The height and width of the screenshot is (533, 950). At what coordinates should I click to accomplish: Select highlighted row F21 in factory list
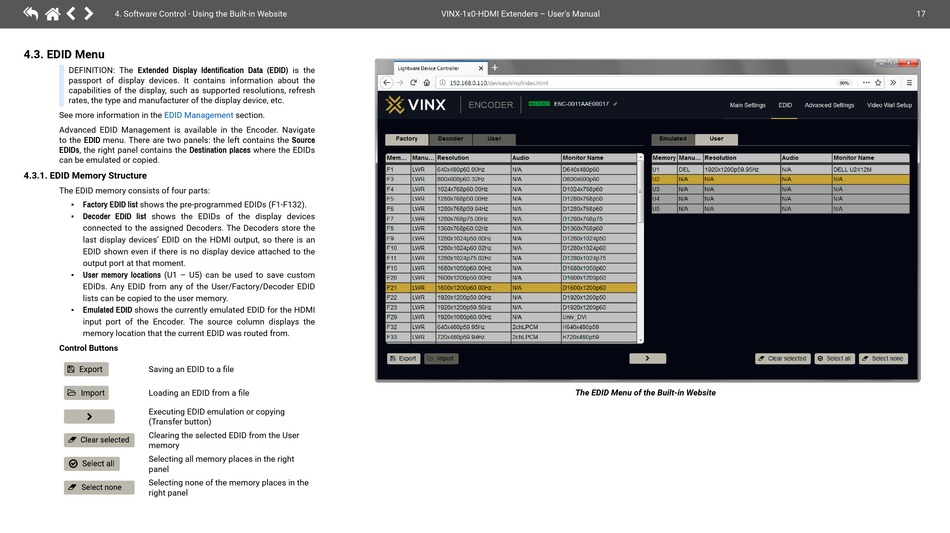coord(511,288)
